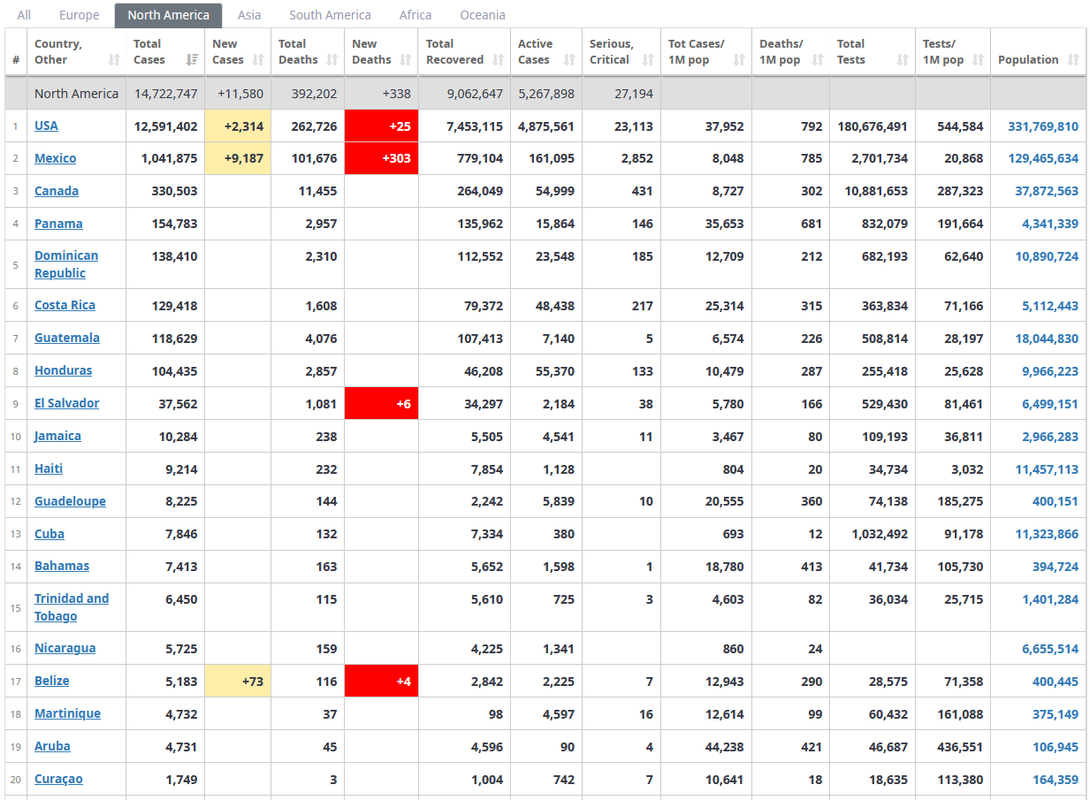Switch to the Europe tab
This screenshot has height=800, width=1090.
pyautogui.click(x=79, y=15)
